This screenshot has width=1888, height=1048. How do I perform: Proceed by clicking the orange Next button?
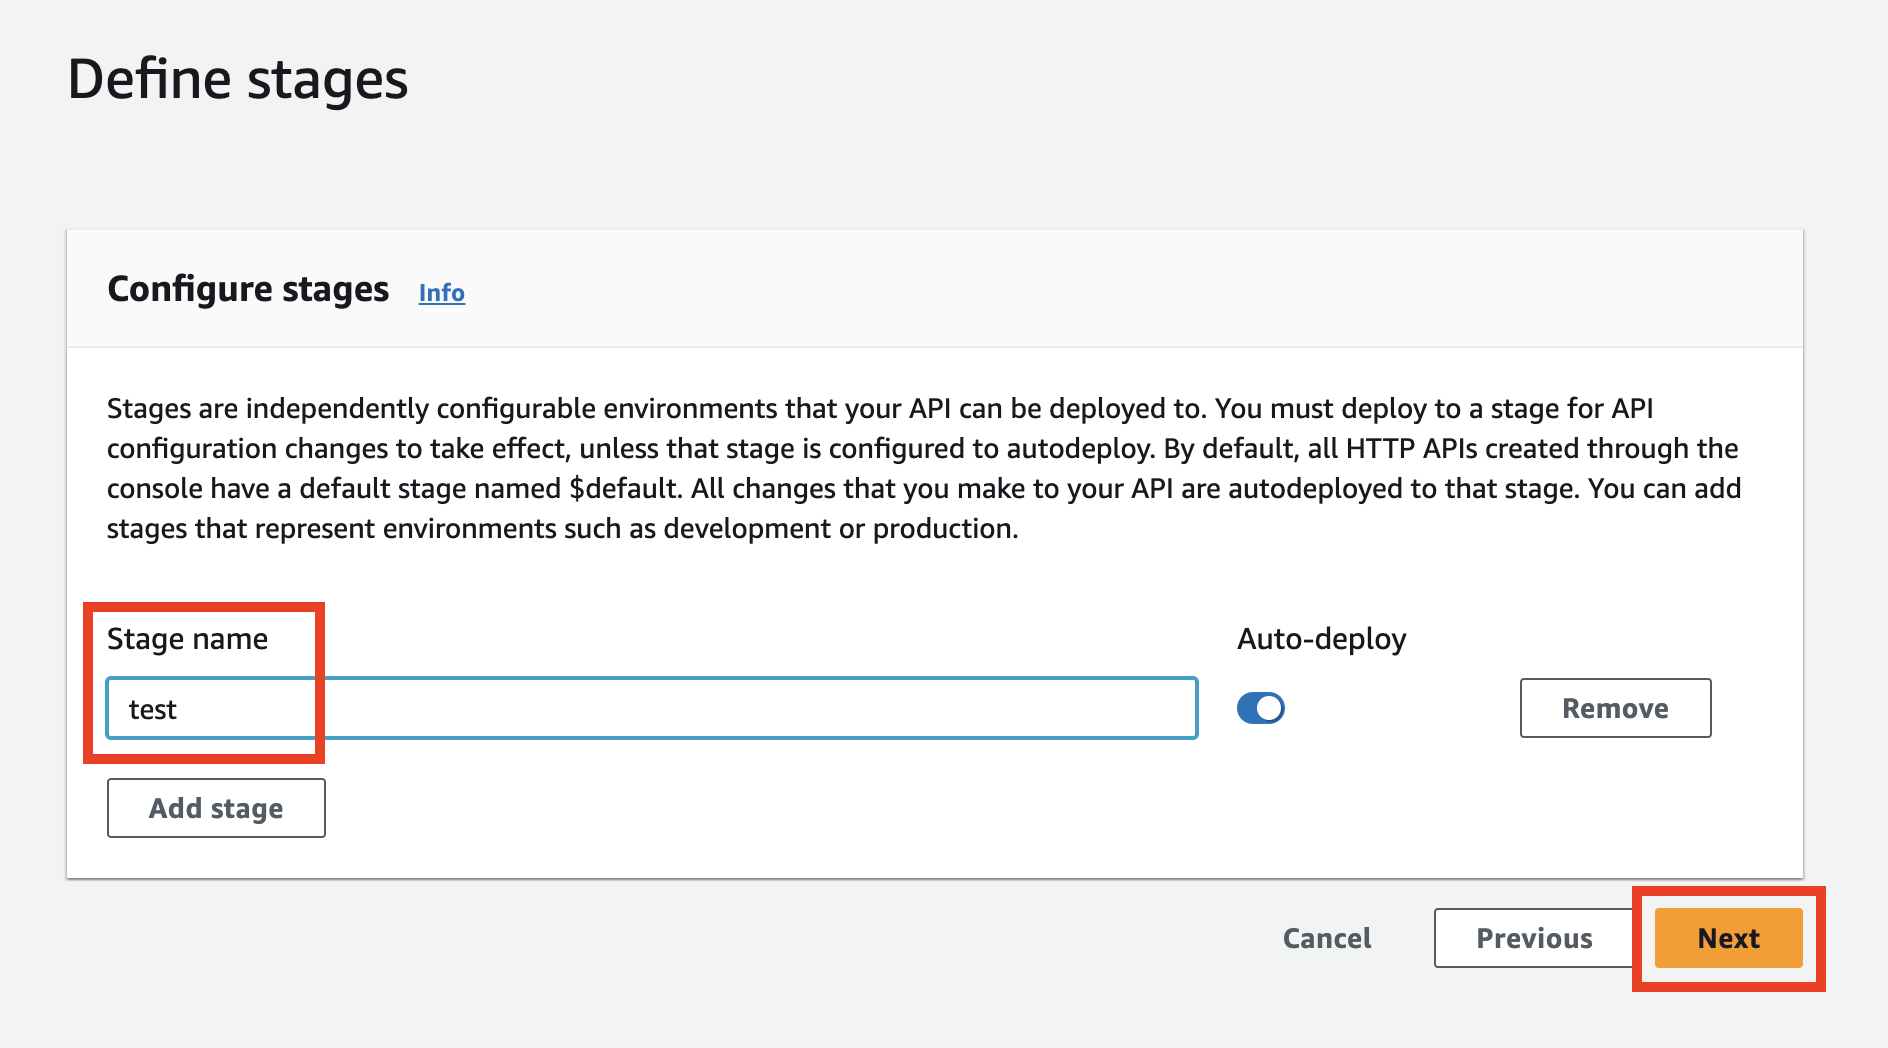(x=1727, y=938)
